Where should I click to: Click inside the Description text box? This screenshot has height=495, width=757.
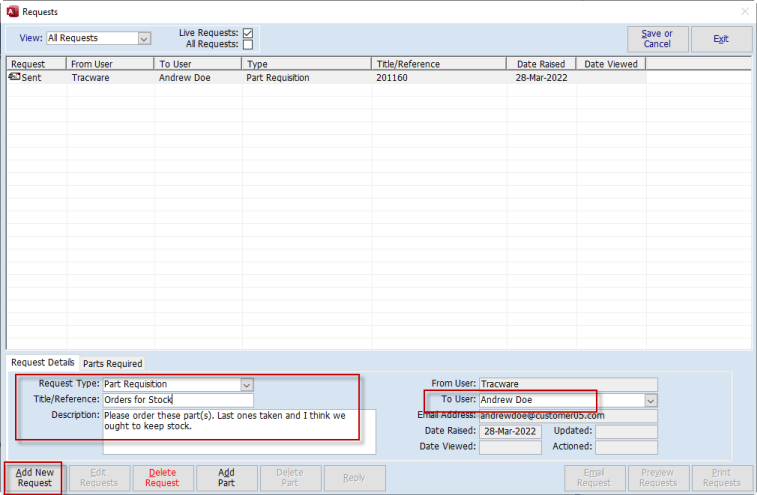[238, 431]
